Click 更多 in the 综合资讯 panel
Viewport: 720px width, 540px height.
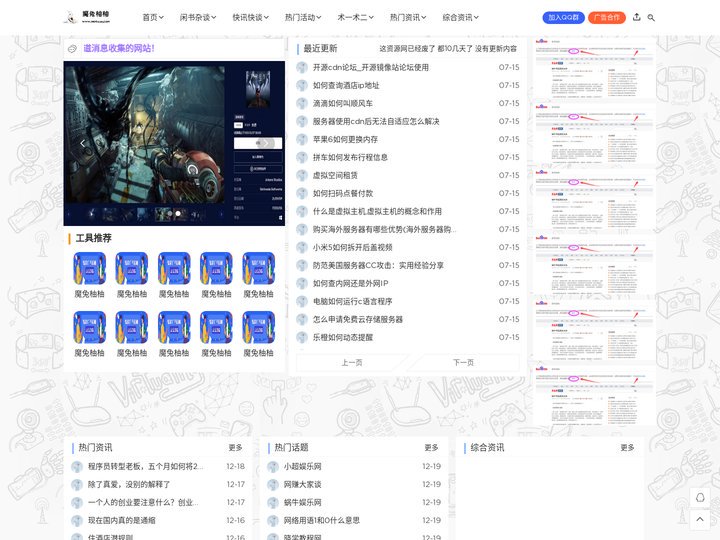click(628, 448)
